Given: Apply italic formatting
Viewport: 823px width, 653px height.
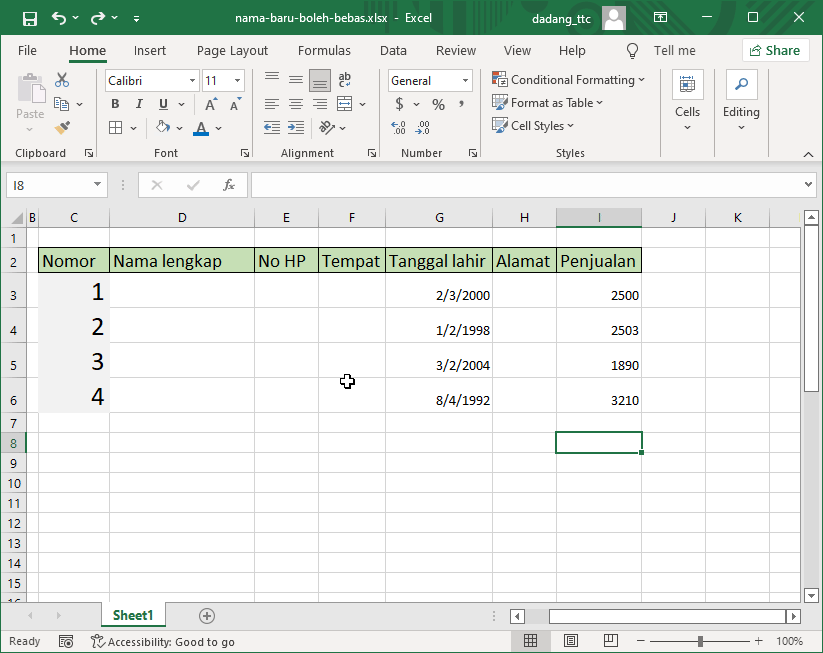Looking at the screenshot, I should [139, 103].
